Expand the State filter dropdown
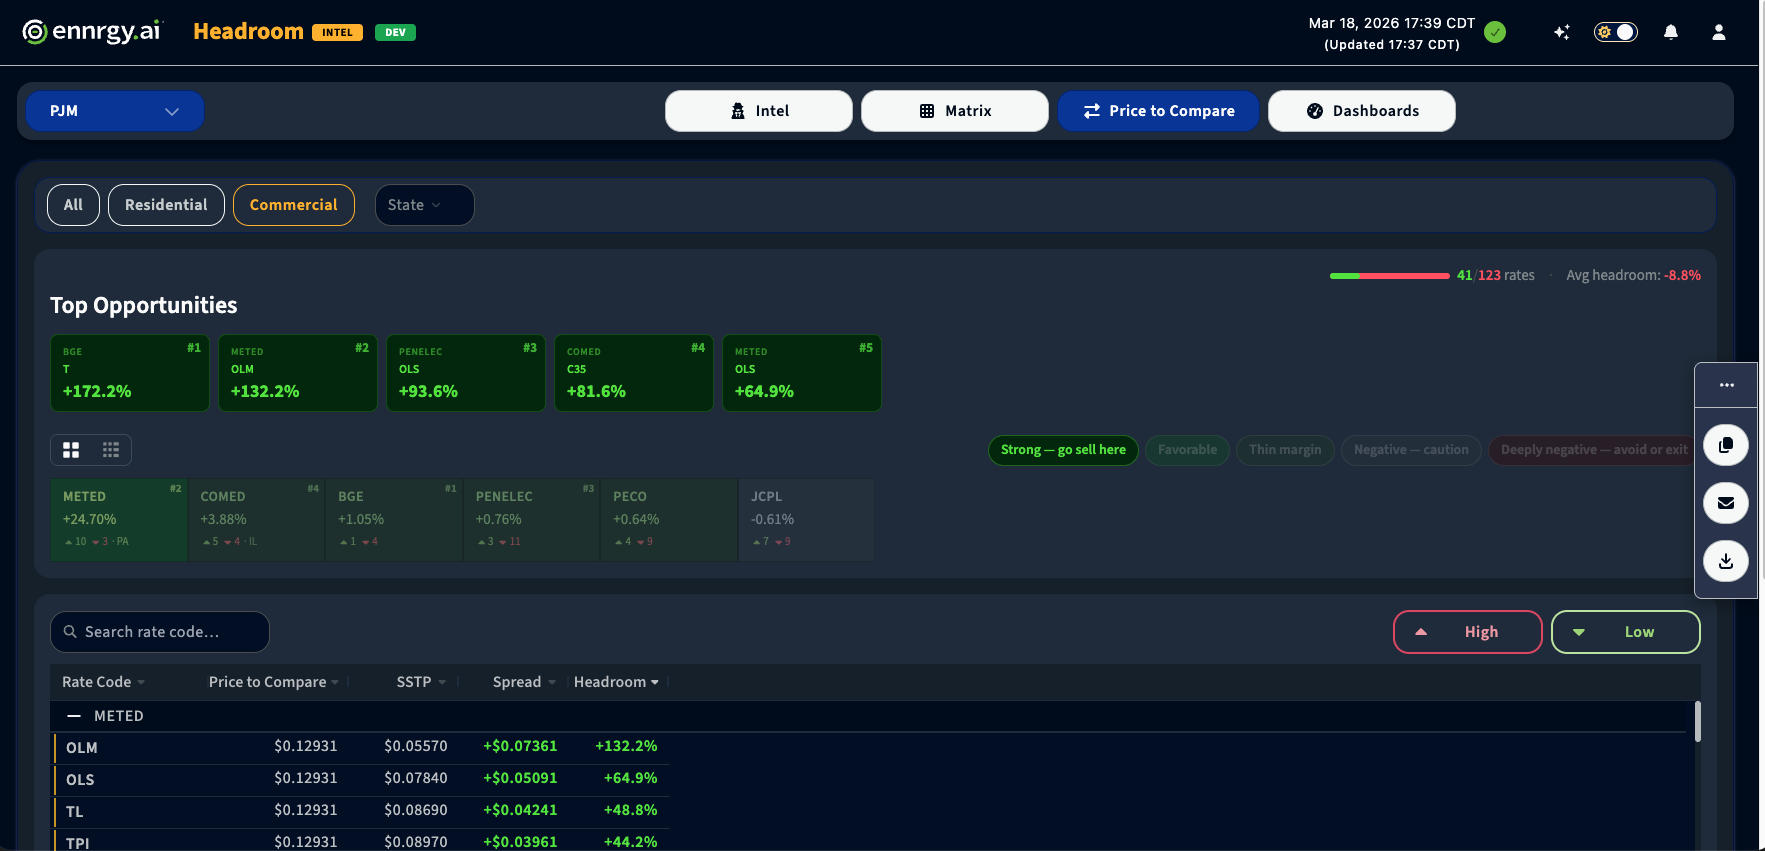1765x851 pixels. (424, 205)
